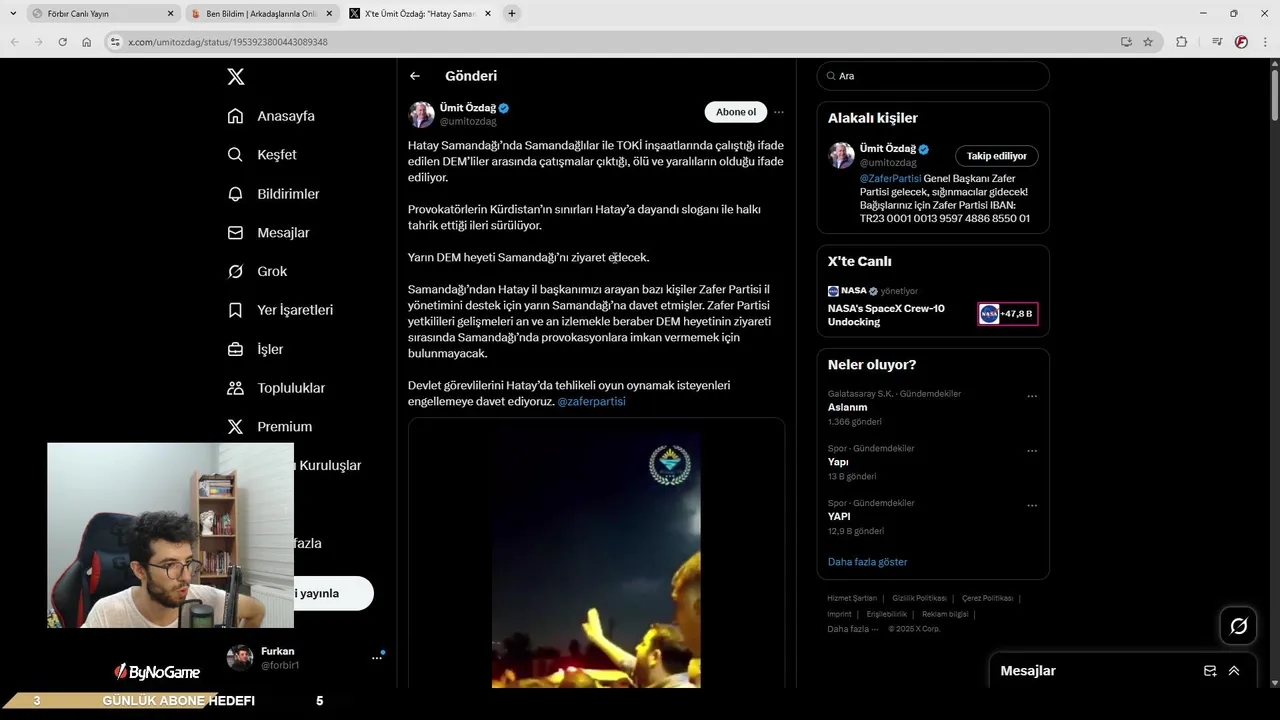Open the Aslanım trending topic
This screenshot has width=1280, height=720.
tap(848, 407)
